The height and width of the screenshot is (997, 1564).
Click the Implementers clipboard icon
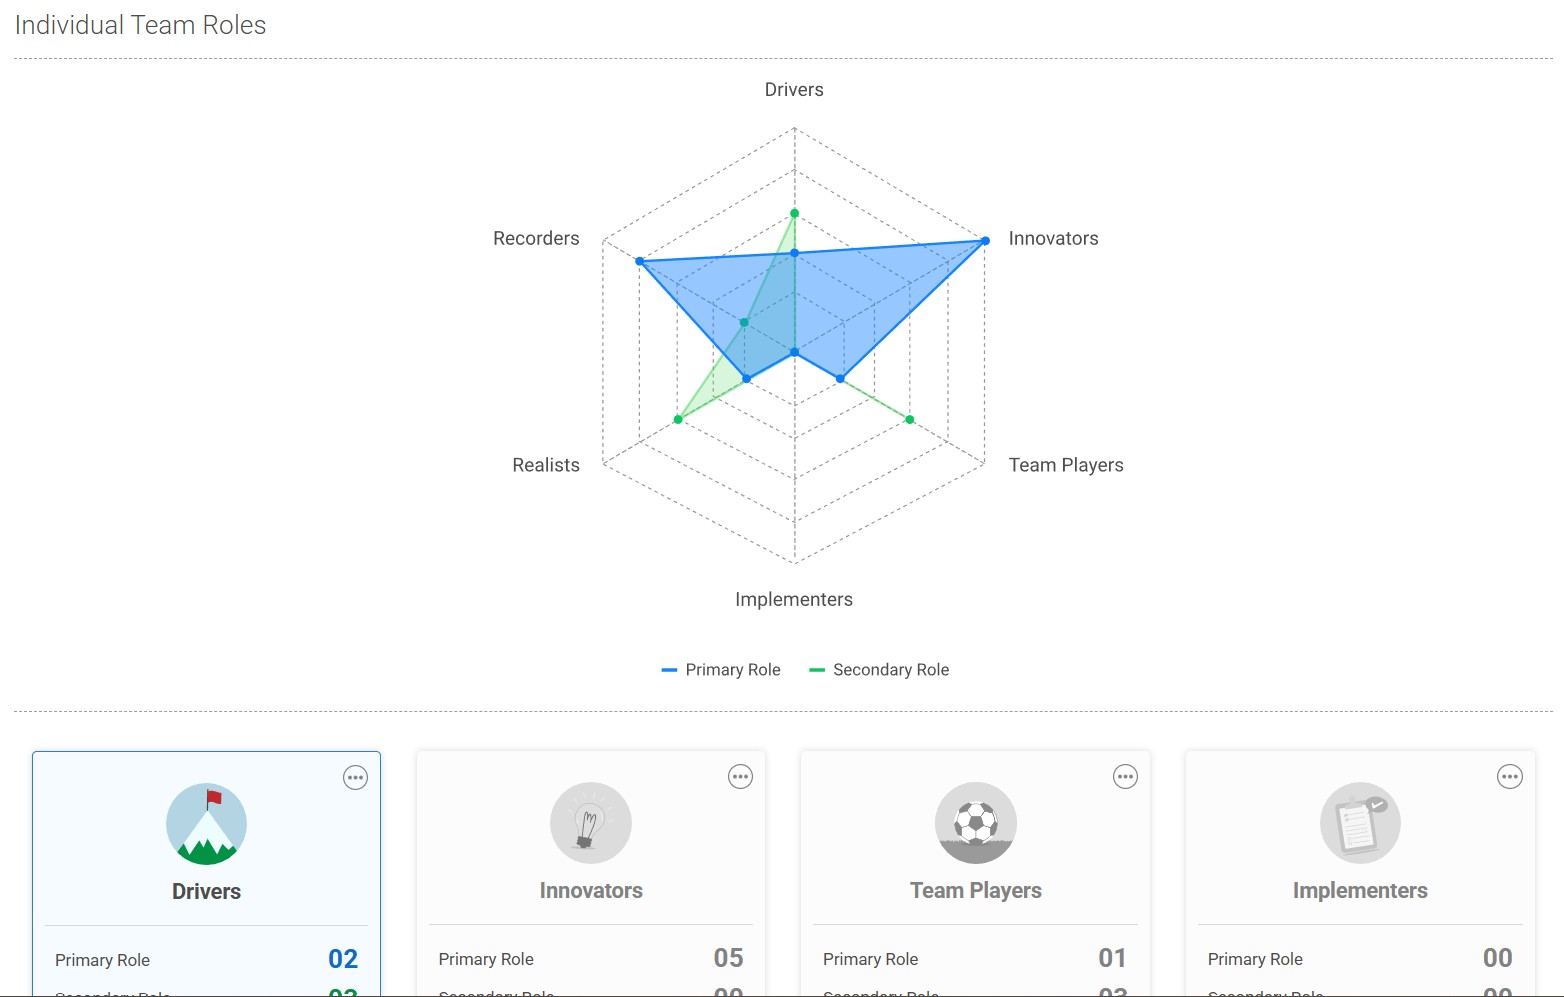click(x=1360, y=823)
